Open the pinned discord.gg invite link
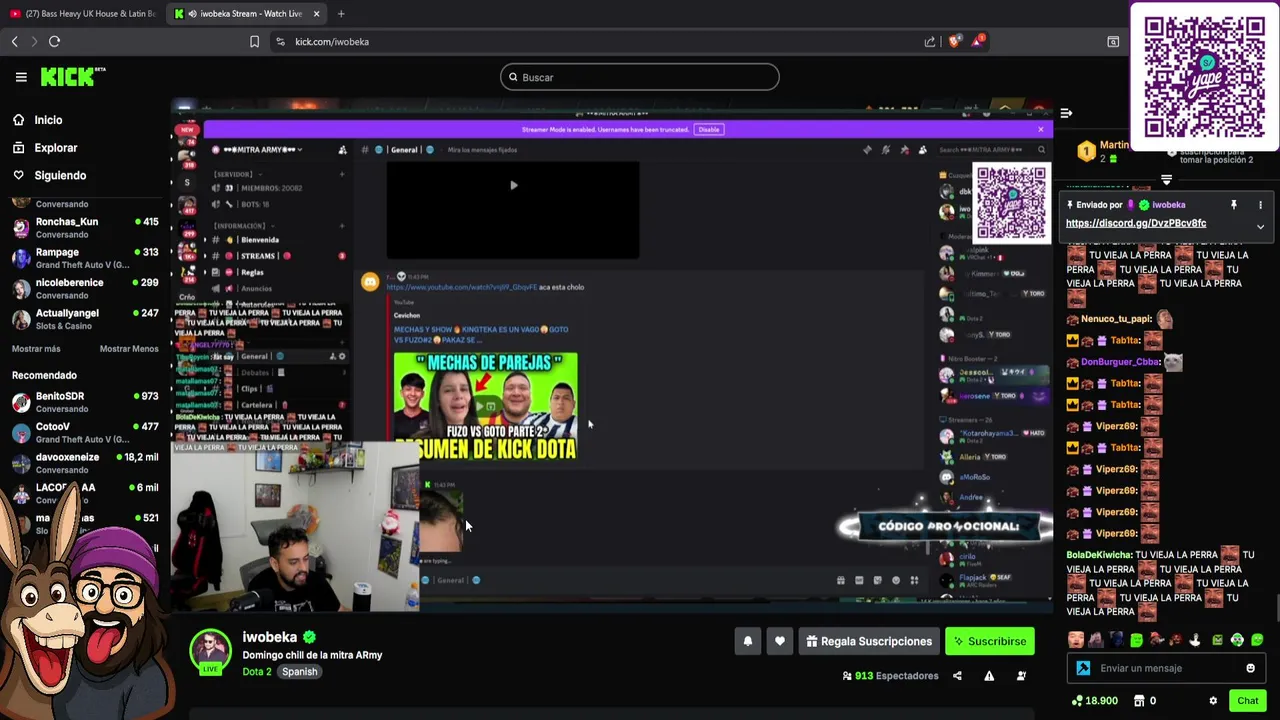 click(1136, 223)
